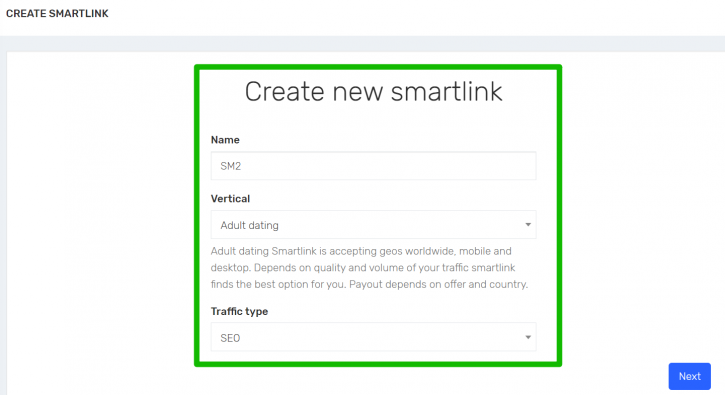
Task: Click the word smartlink in the large heading
Action: [x=447, y=91]
